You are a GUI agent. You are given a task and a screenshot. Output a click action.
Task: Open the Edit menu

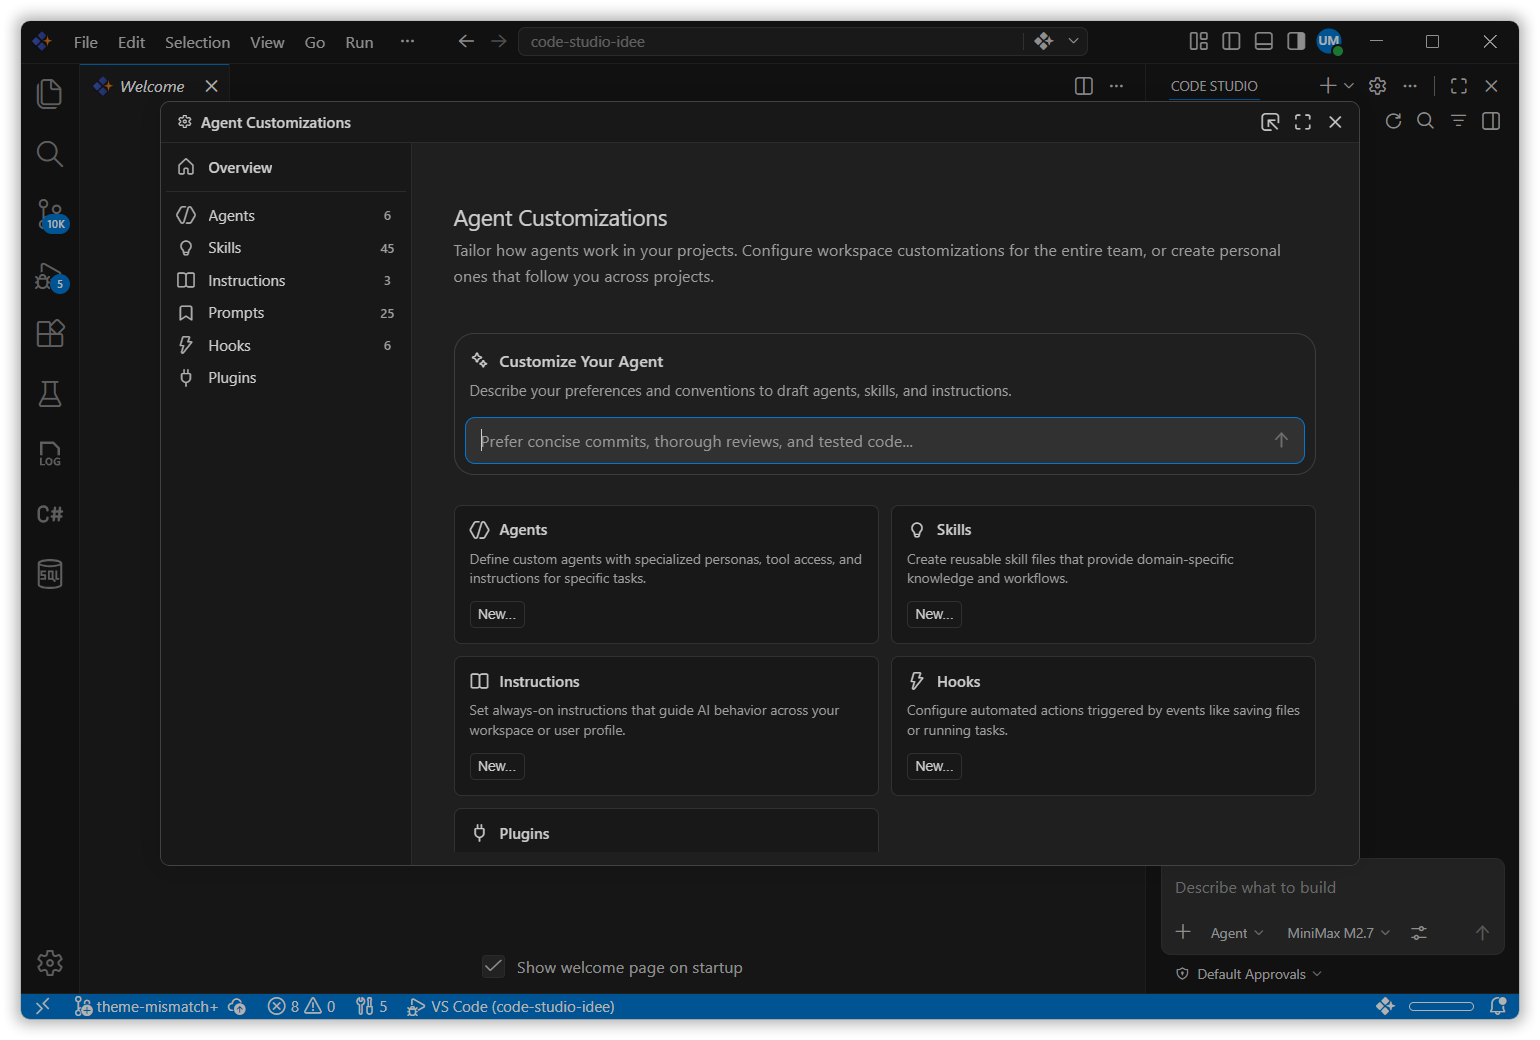[x=131, y=42]
